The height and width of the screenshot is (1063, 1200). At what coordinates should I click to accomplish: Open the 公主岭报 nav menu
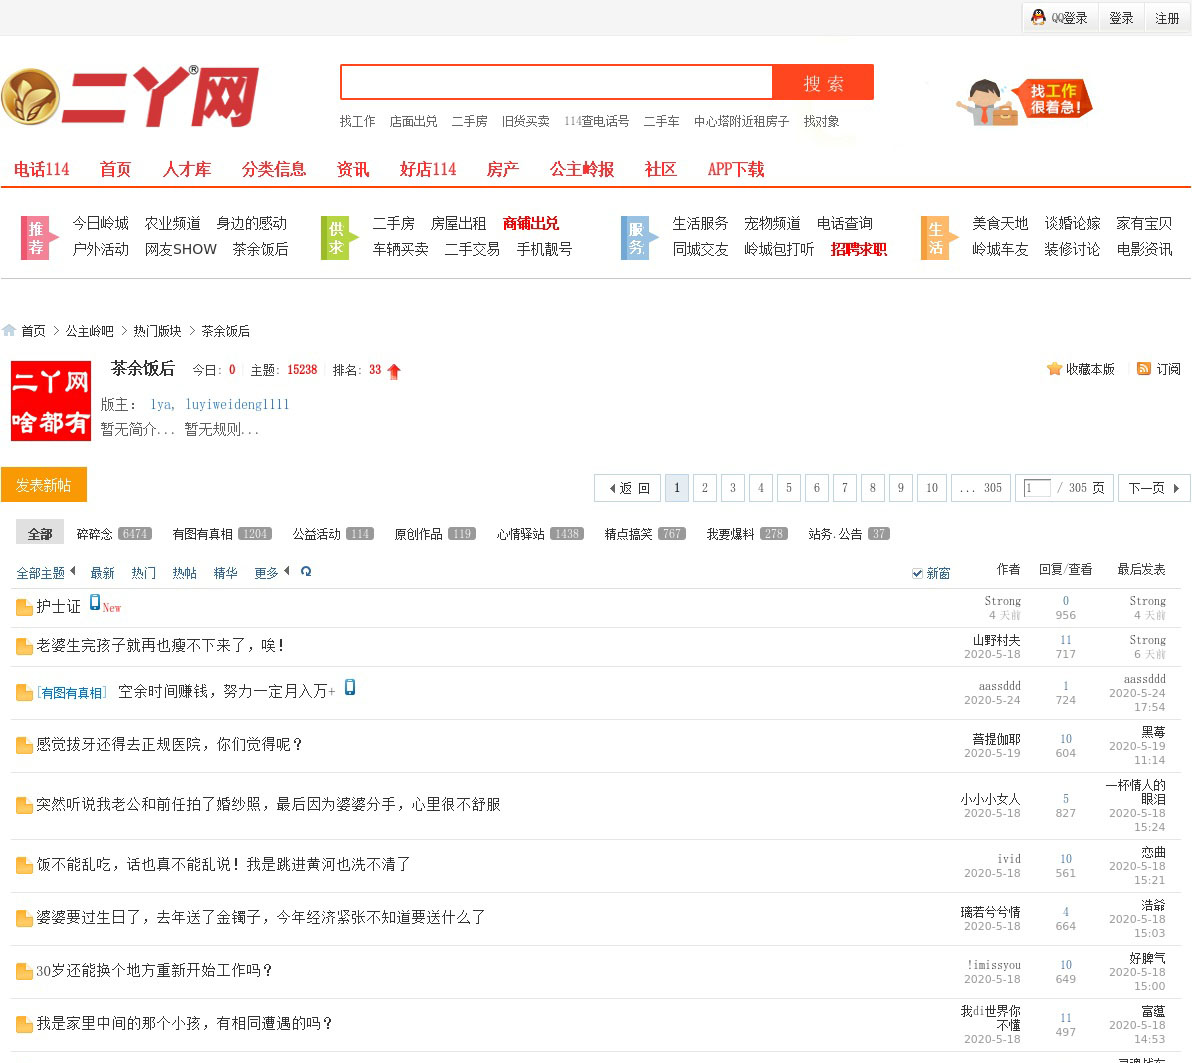tap(582, 169)
